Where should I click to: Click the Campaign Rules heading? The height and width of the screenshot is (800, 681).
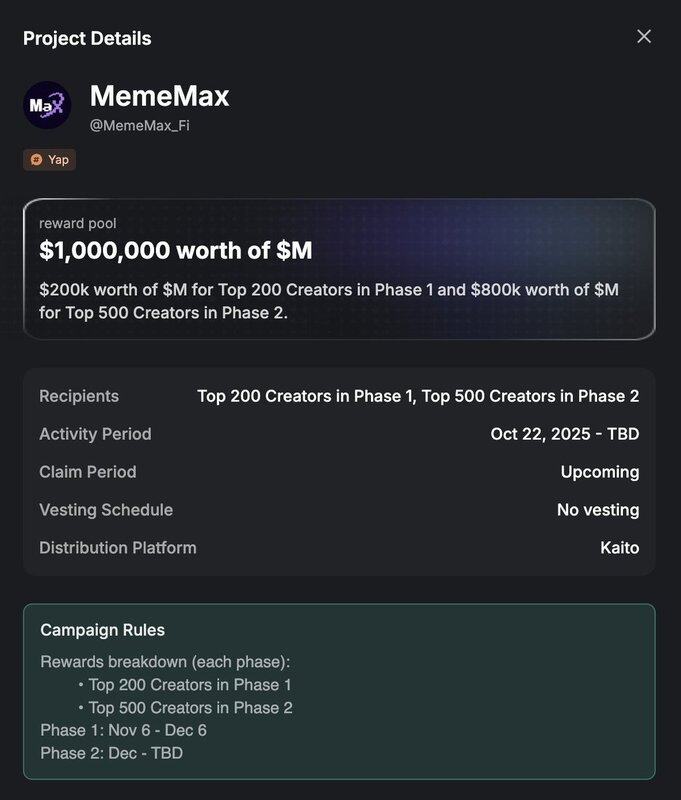[x=102, y=630]
